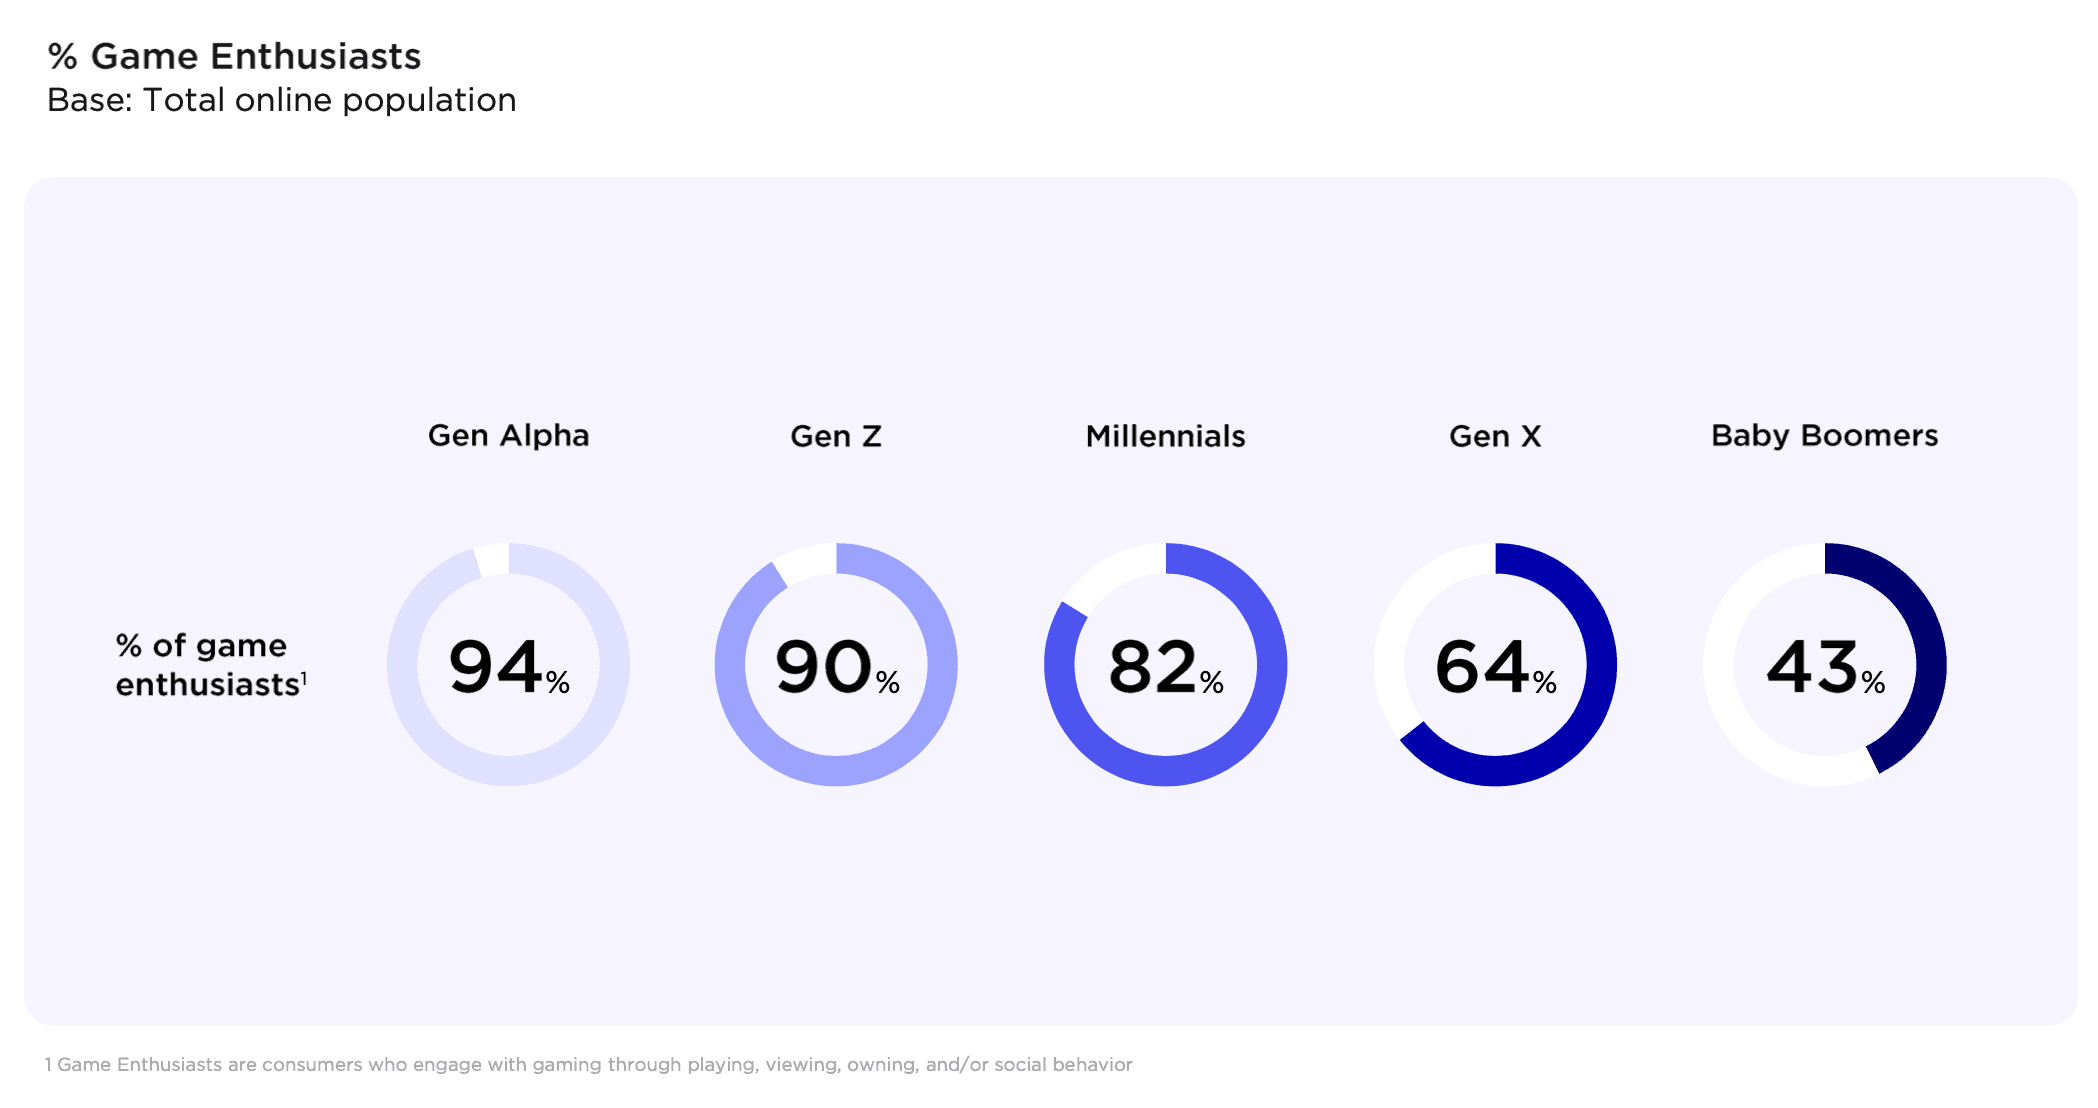This screenshot has height=1108, width=2098.
Task: Select the Gen Z column label
Action: (x=836, y=437)
